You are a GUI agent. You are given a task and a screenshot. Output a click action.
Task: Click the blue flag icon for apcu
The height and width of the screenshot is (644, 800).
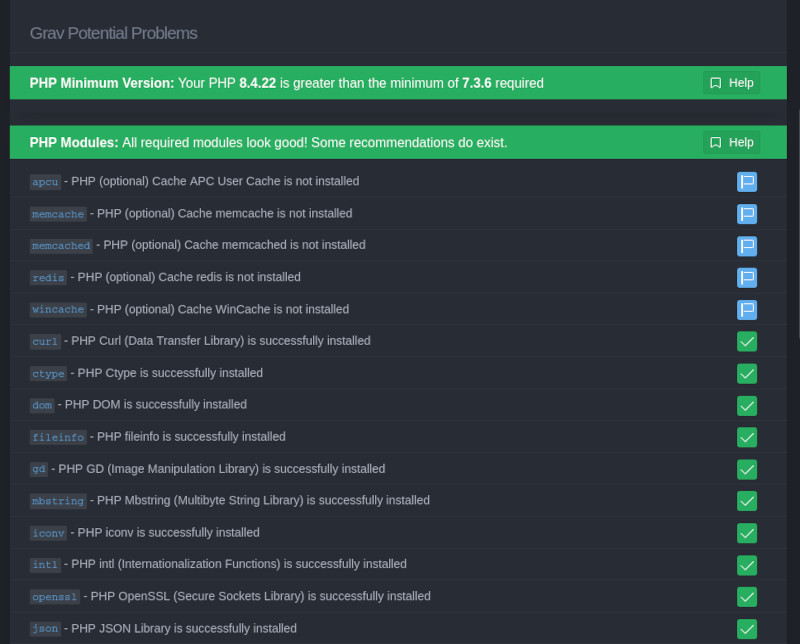point(746,182)
